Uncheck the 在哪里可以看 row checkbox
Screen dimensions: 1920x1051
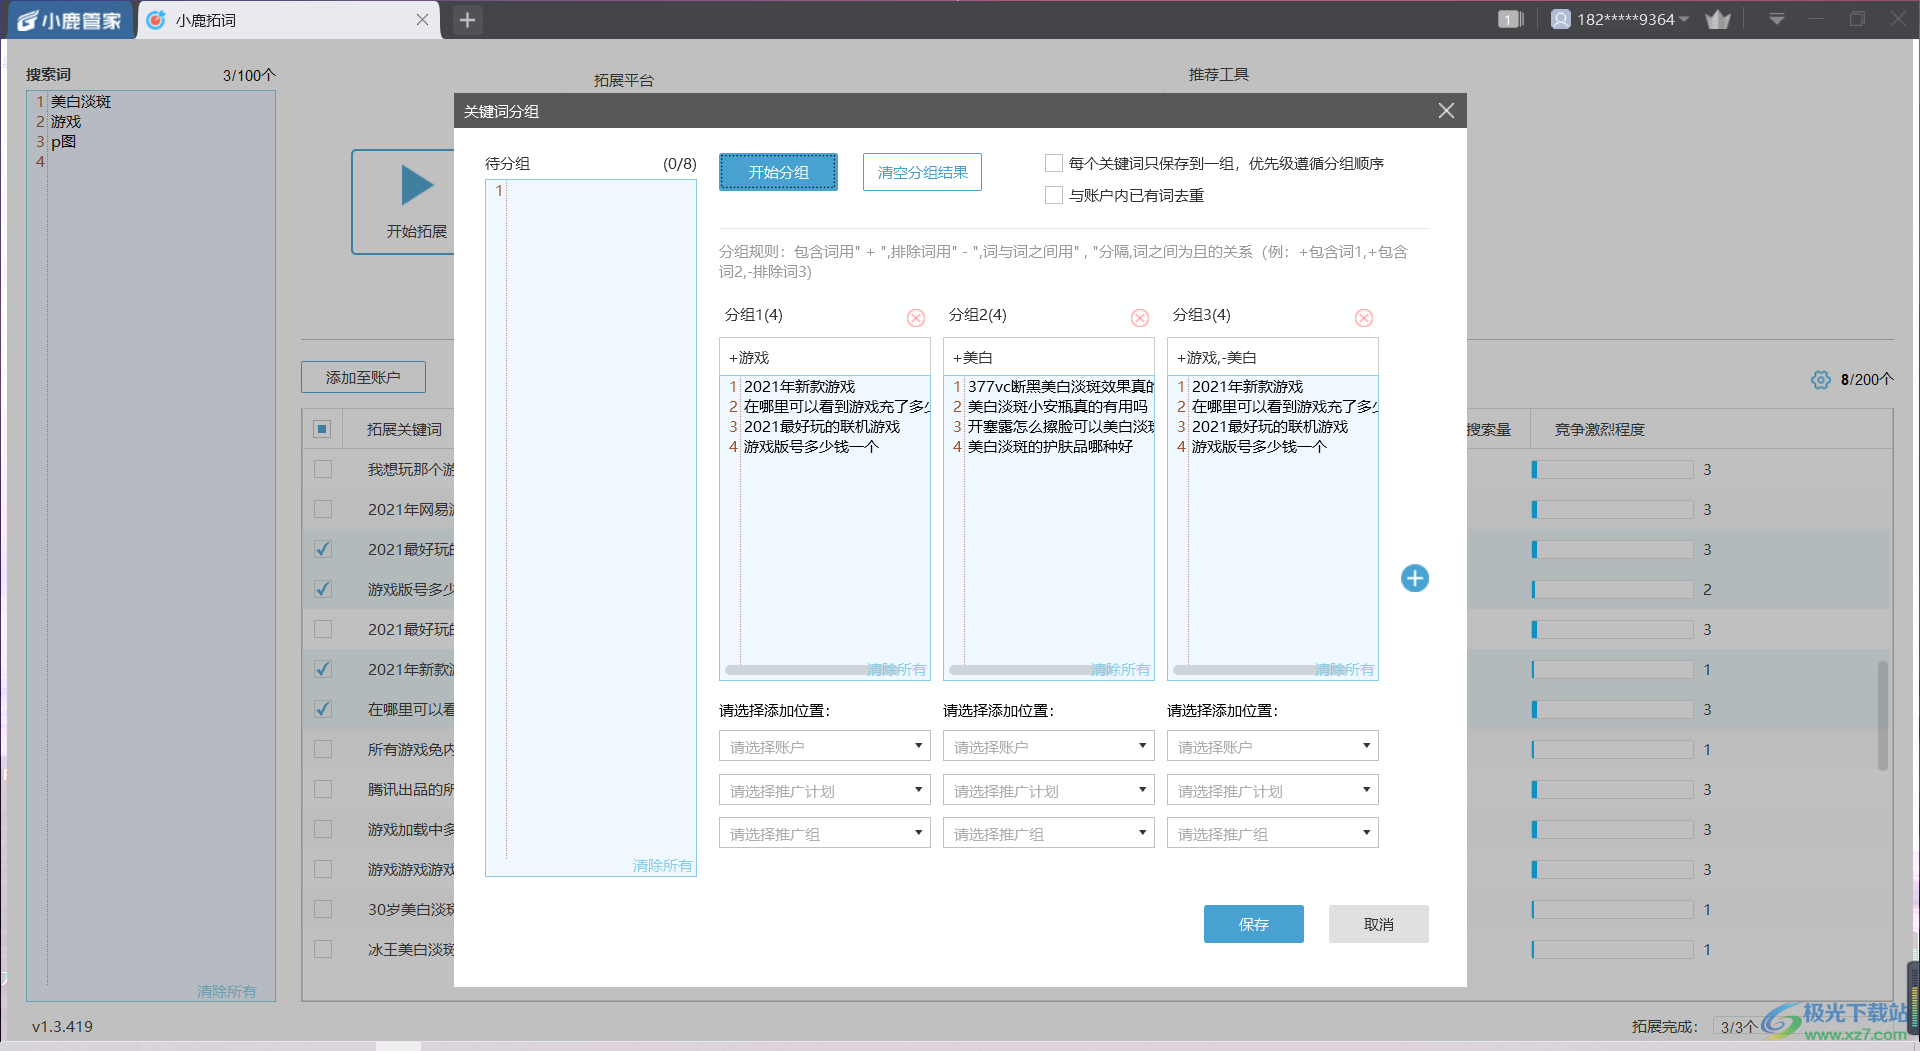click(x=322, y=709)
